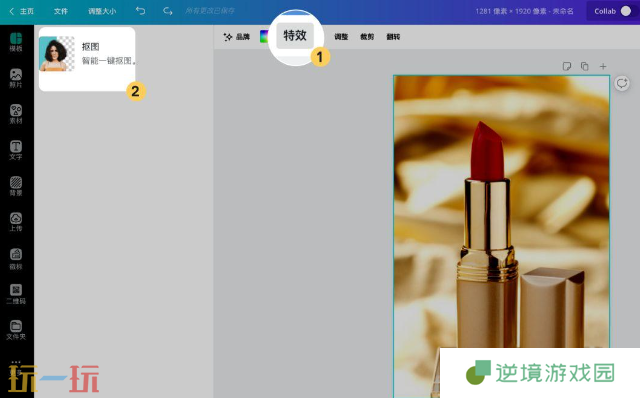
Task: Click the 所有更改已保存 status text
Action: point(210,11)
